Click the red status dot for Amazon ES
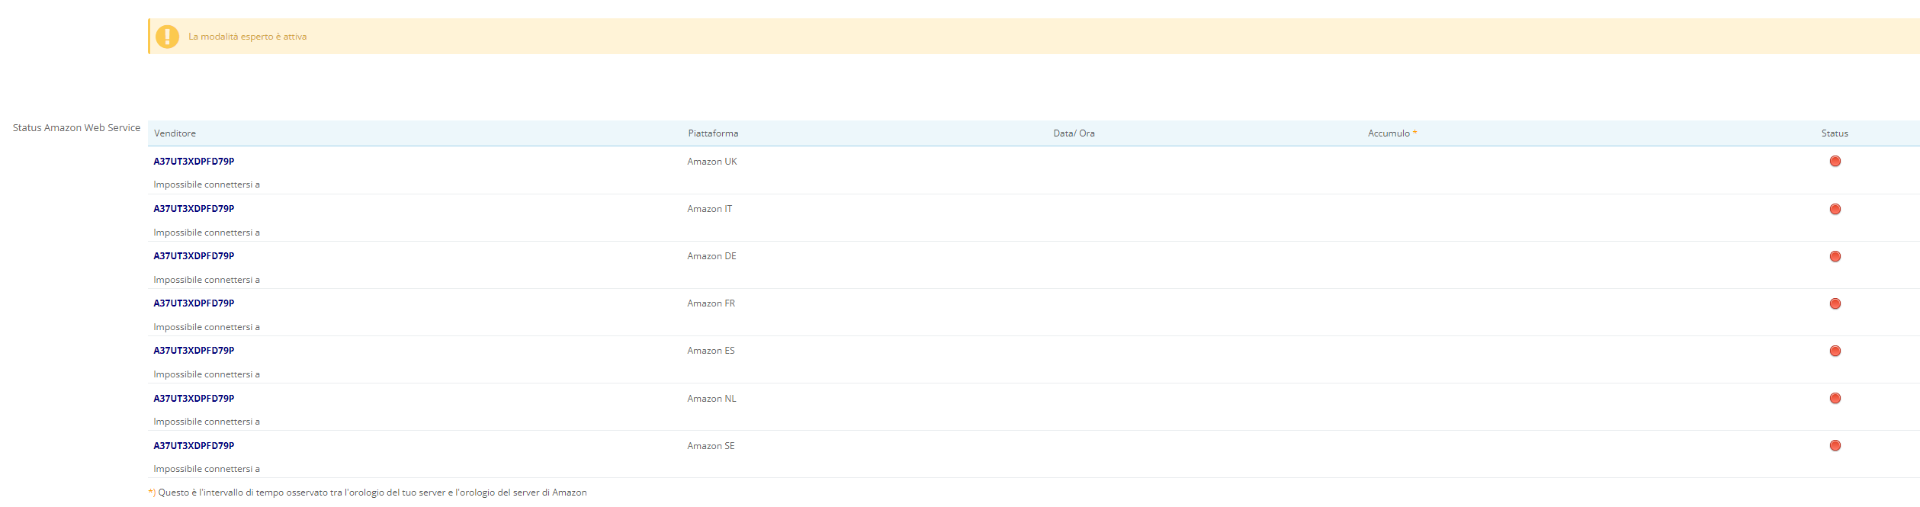Image resolution: width=1920 pixels, height=507 pixels. (1835, 351)
